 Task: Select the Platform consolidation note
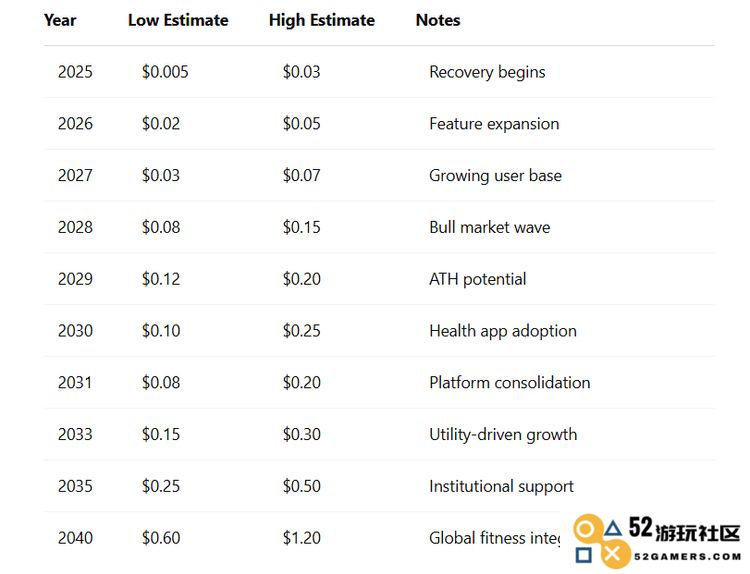coord(509,383)
